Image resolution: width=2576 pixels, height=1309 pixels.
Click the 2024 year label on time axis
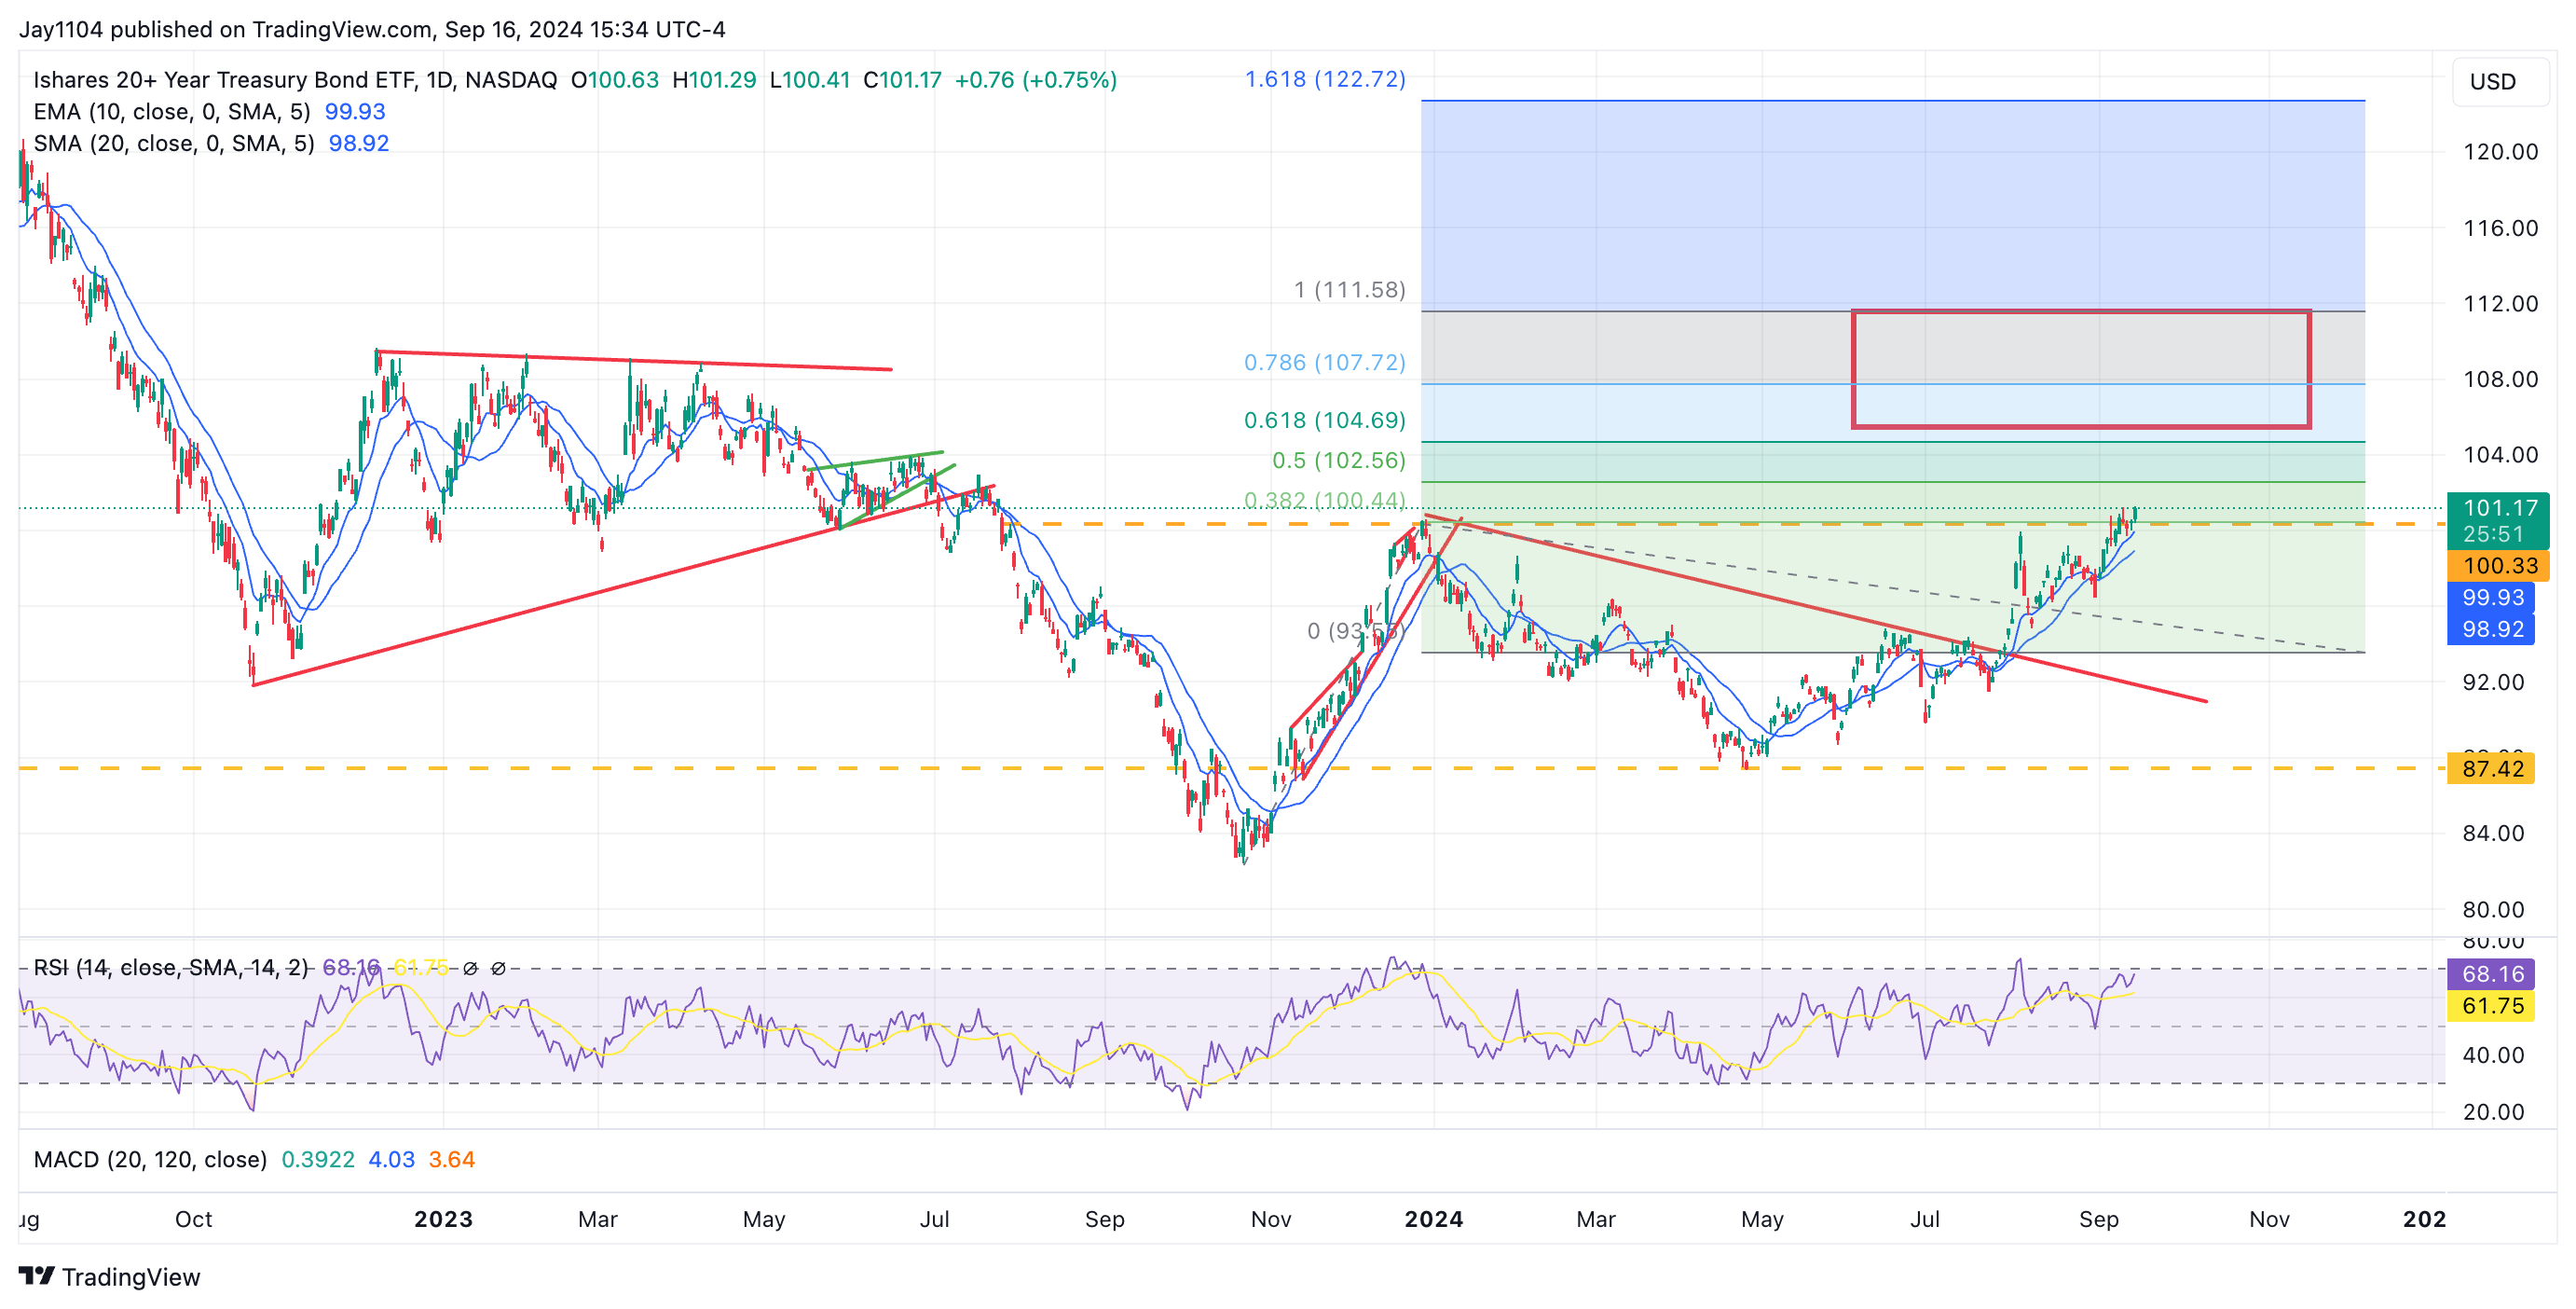1434,1220
